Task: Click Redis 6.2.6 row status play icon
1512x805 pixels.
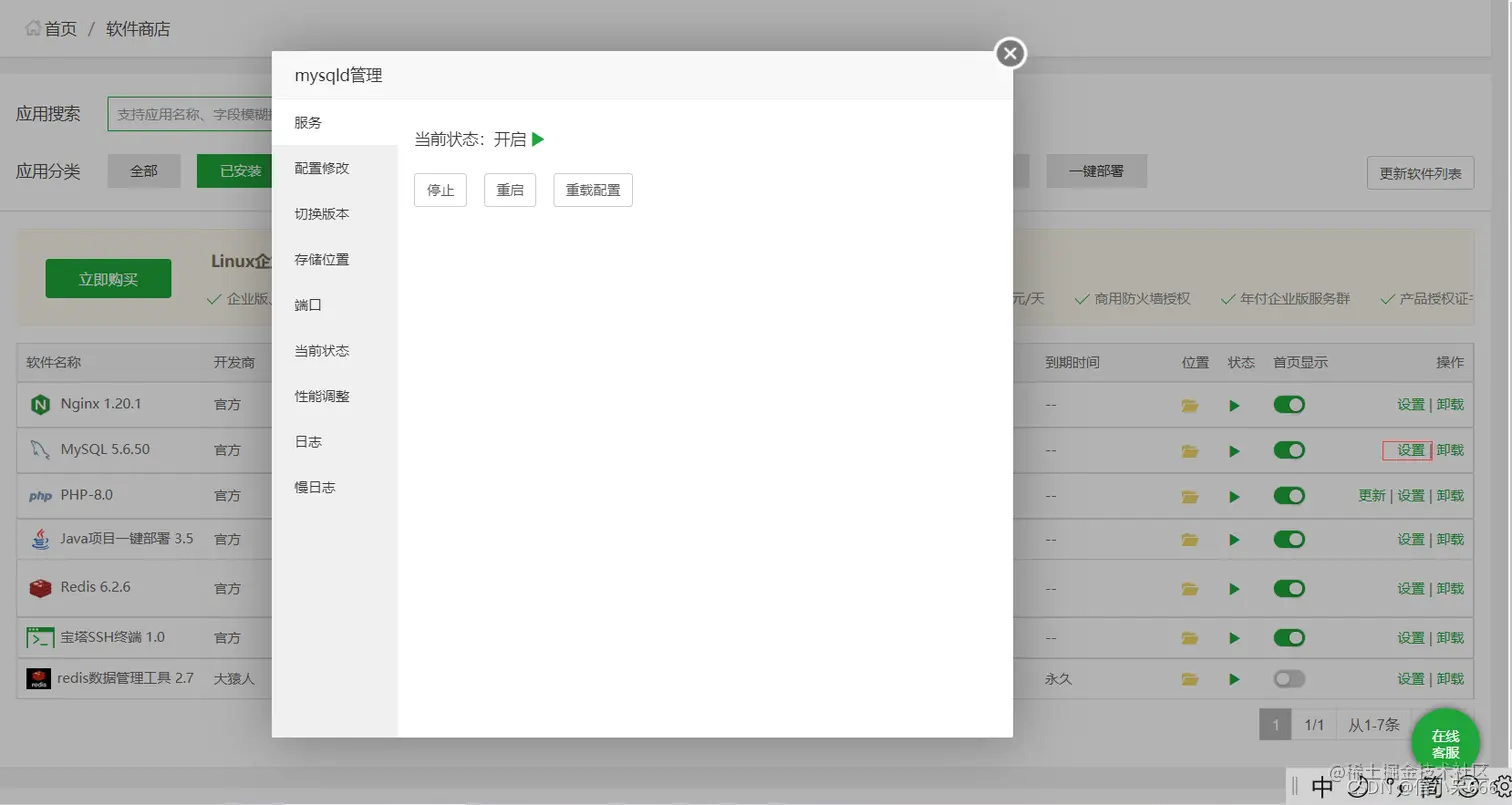Action: (1235, 589)
